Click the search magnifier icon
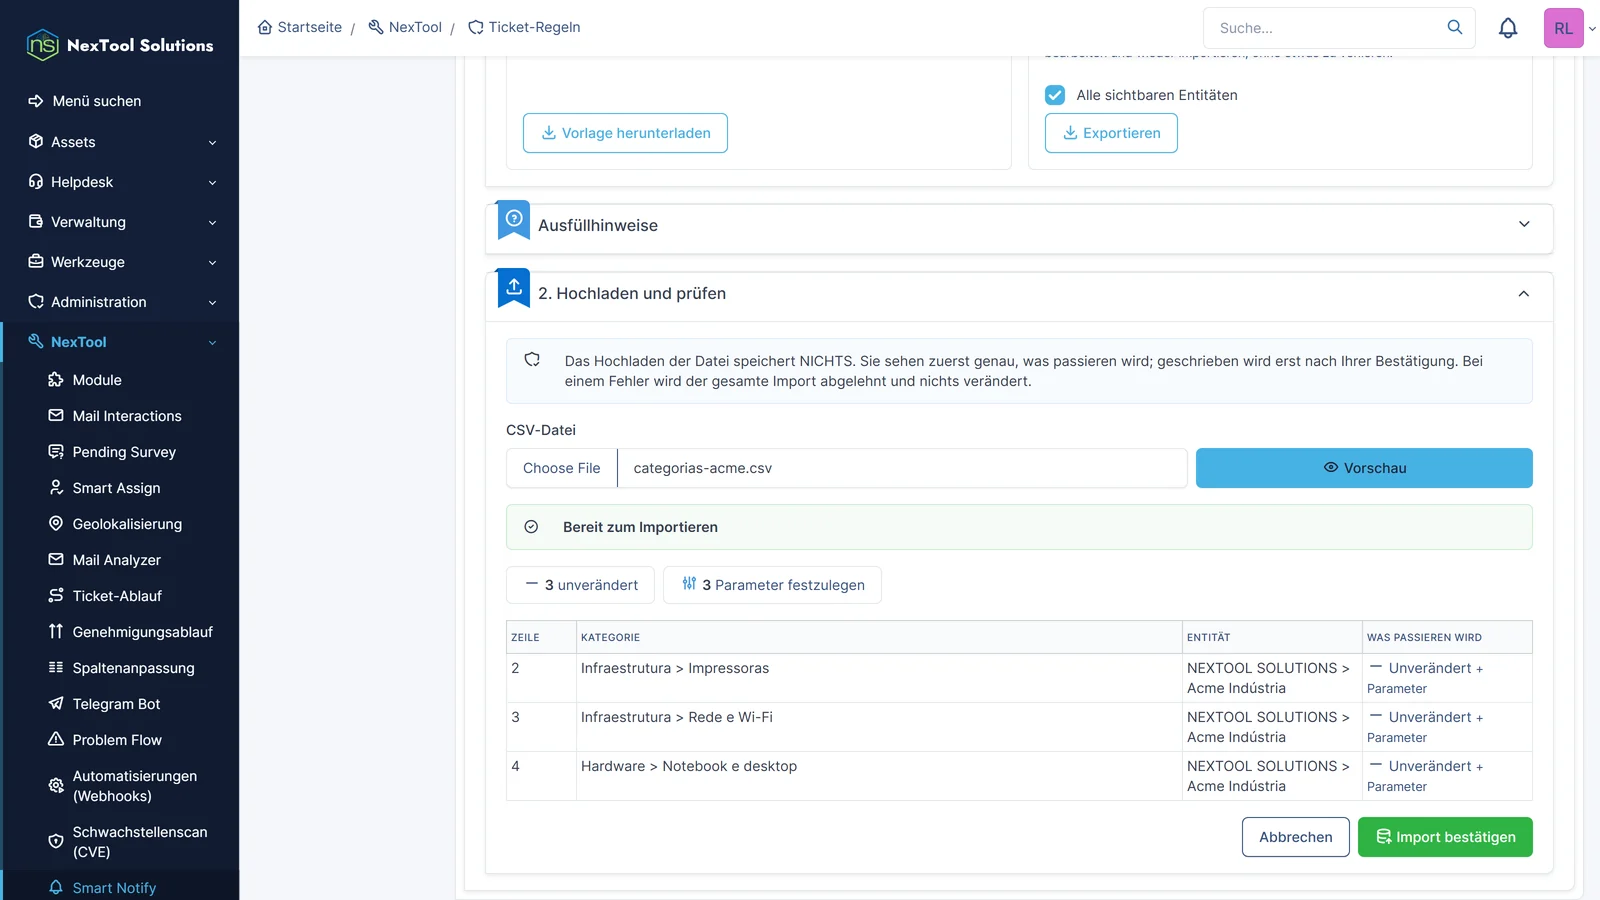The image size is (1600, 900). (1455, 27)
